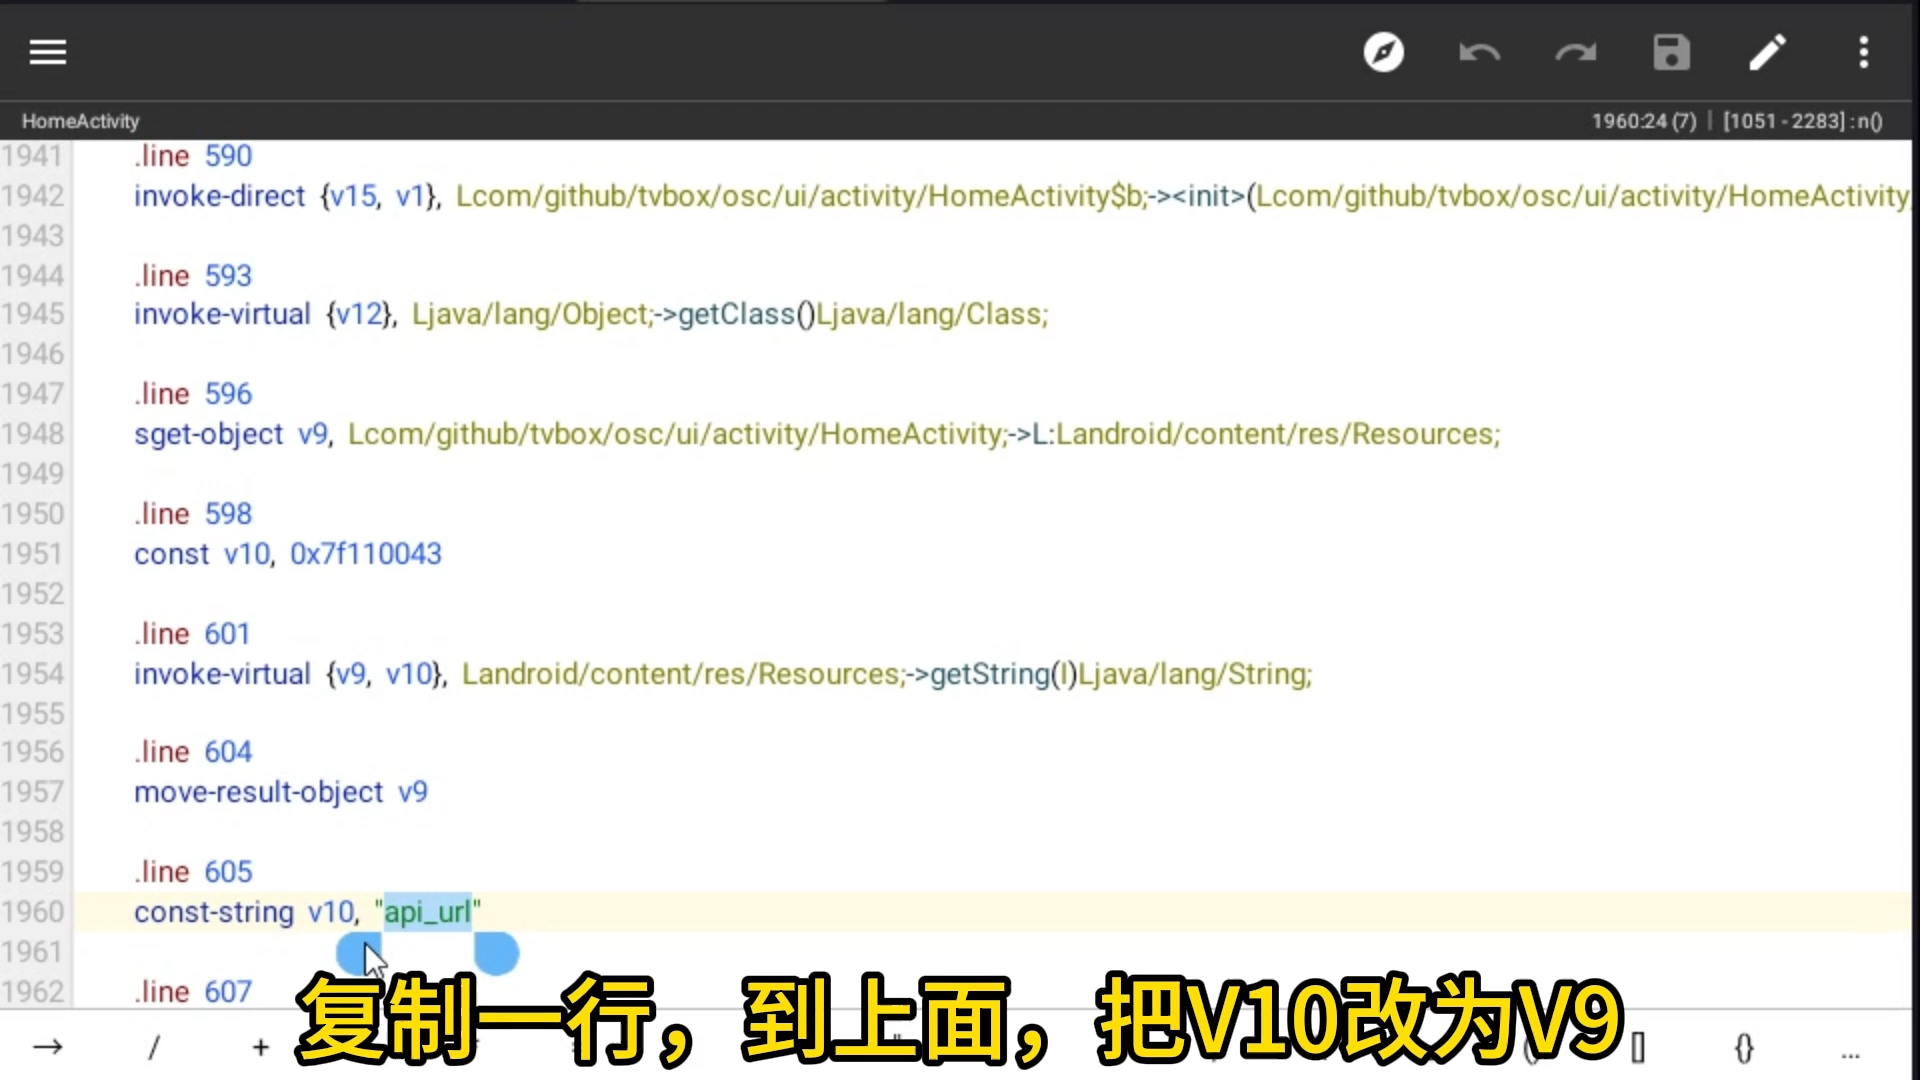Show more symbols with ellipsis button

(1850, 1054)
